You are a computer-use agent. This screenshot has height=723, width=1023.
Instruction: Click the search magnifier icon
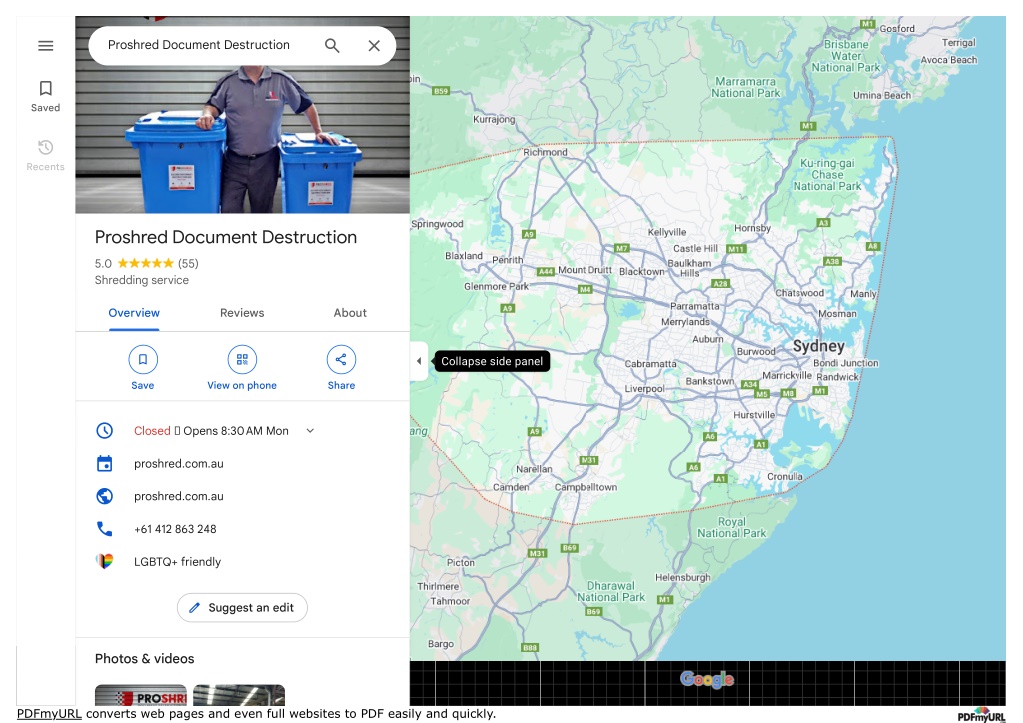click(x=332, y=45)
